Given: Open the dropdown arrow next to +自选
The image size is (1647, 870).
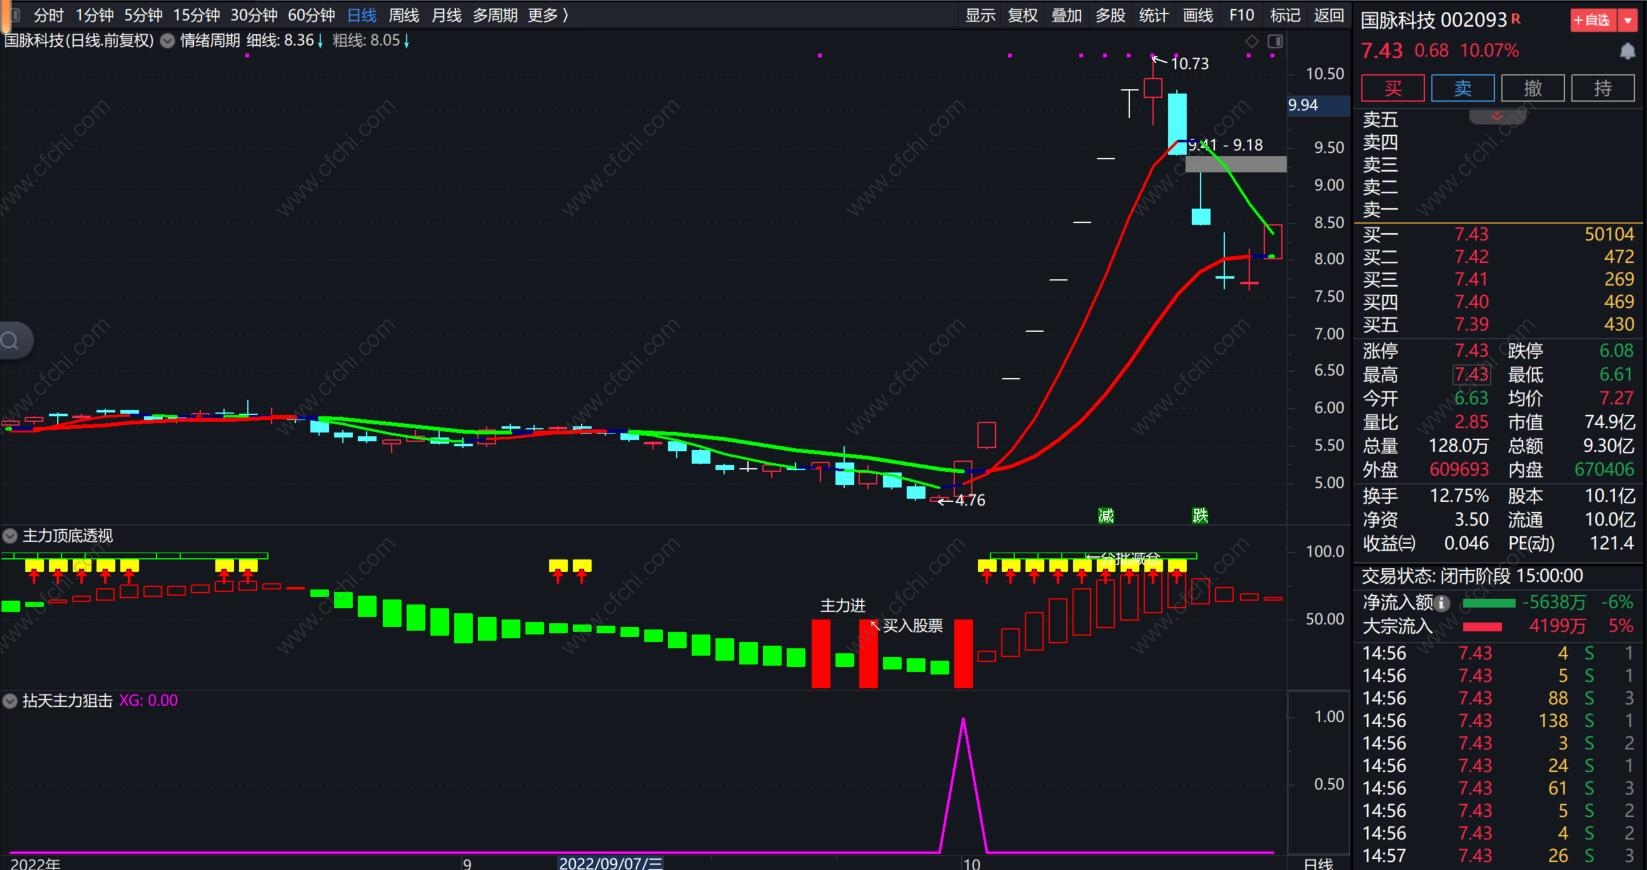Looking at the screenshot, I should coord(1627,20).
